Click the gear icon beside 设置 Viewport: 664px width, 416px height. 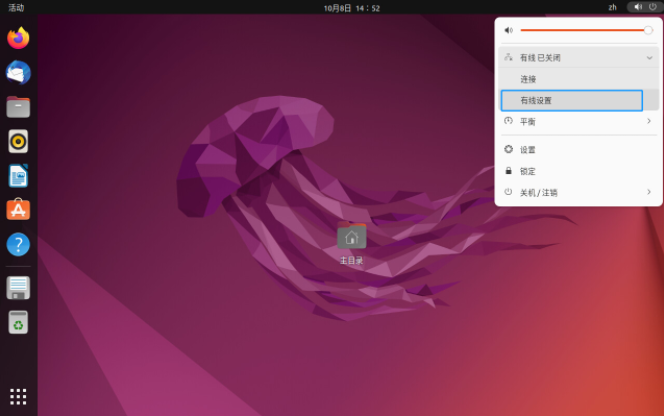[509, 149]
